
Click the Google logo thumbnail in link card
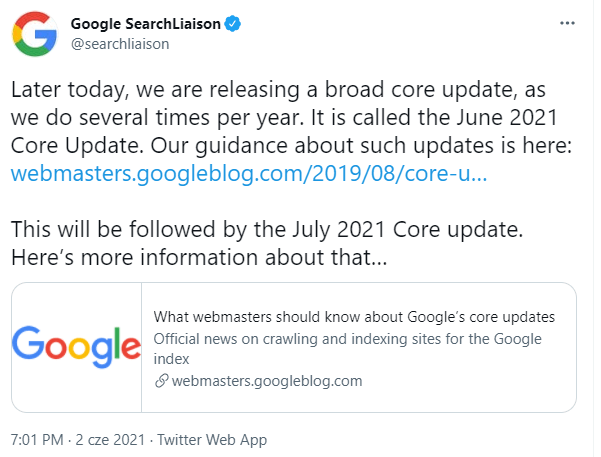[x=77, y=347]
